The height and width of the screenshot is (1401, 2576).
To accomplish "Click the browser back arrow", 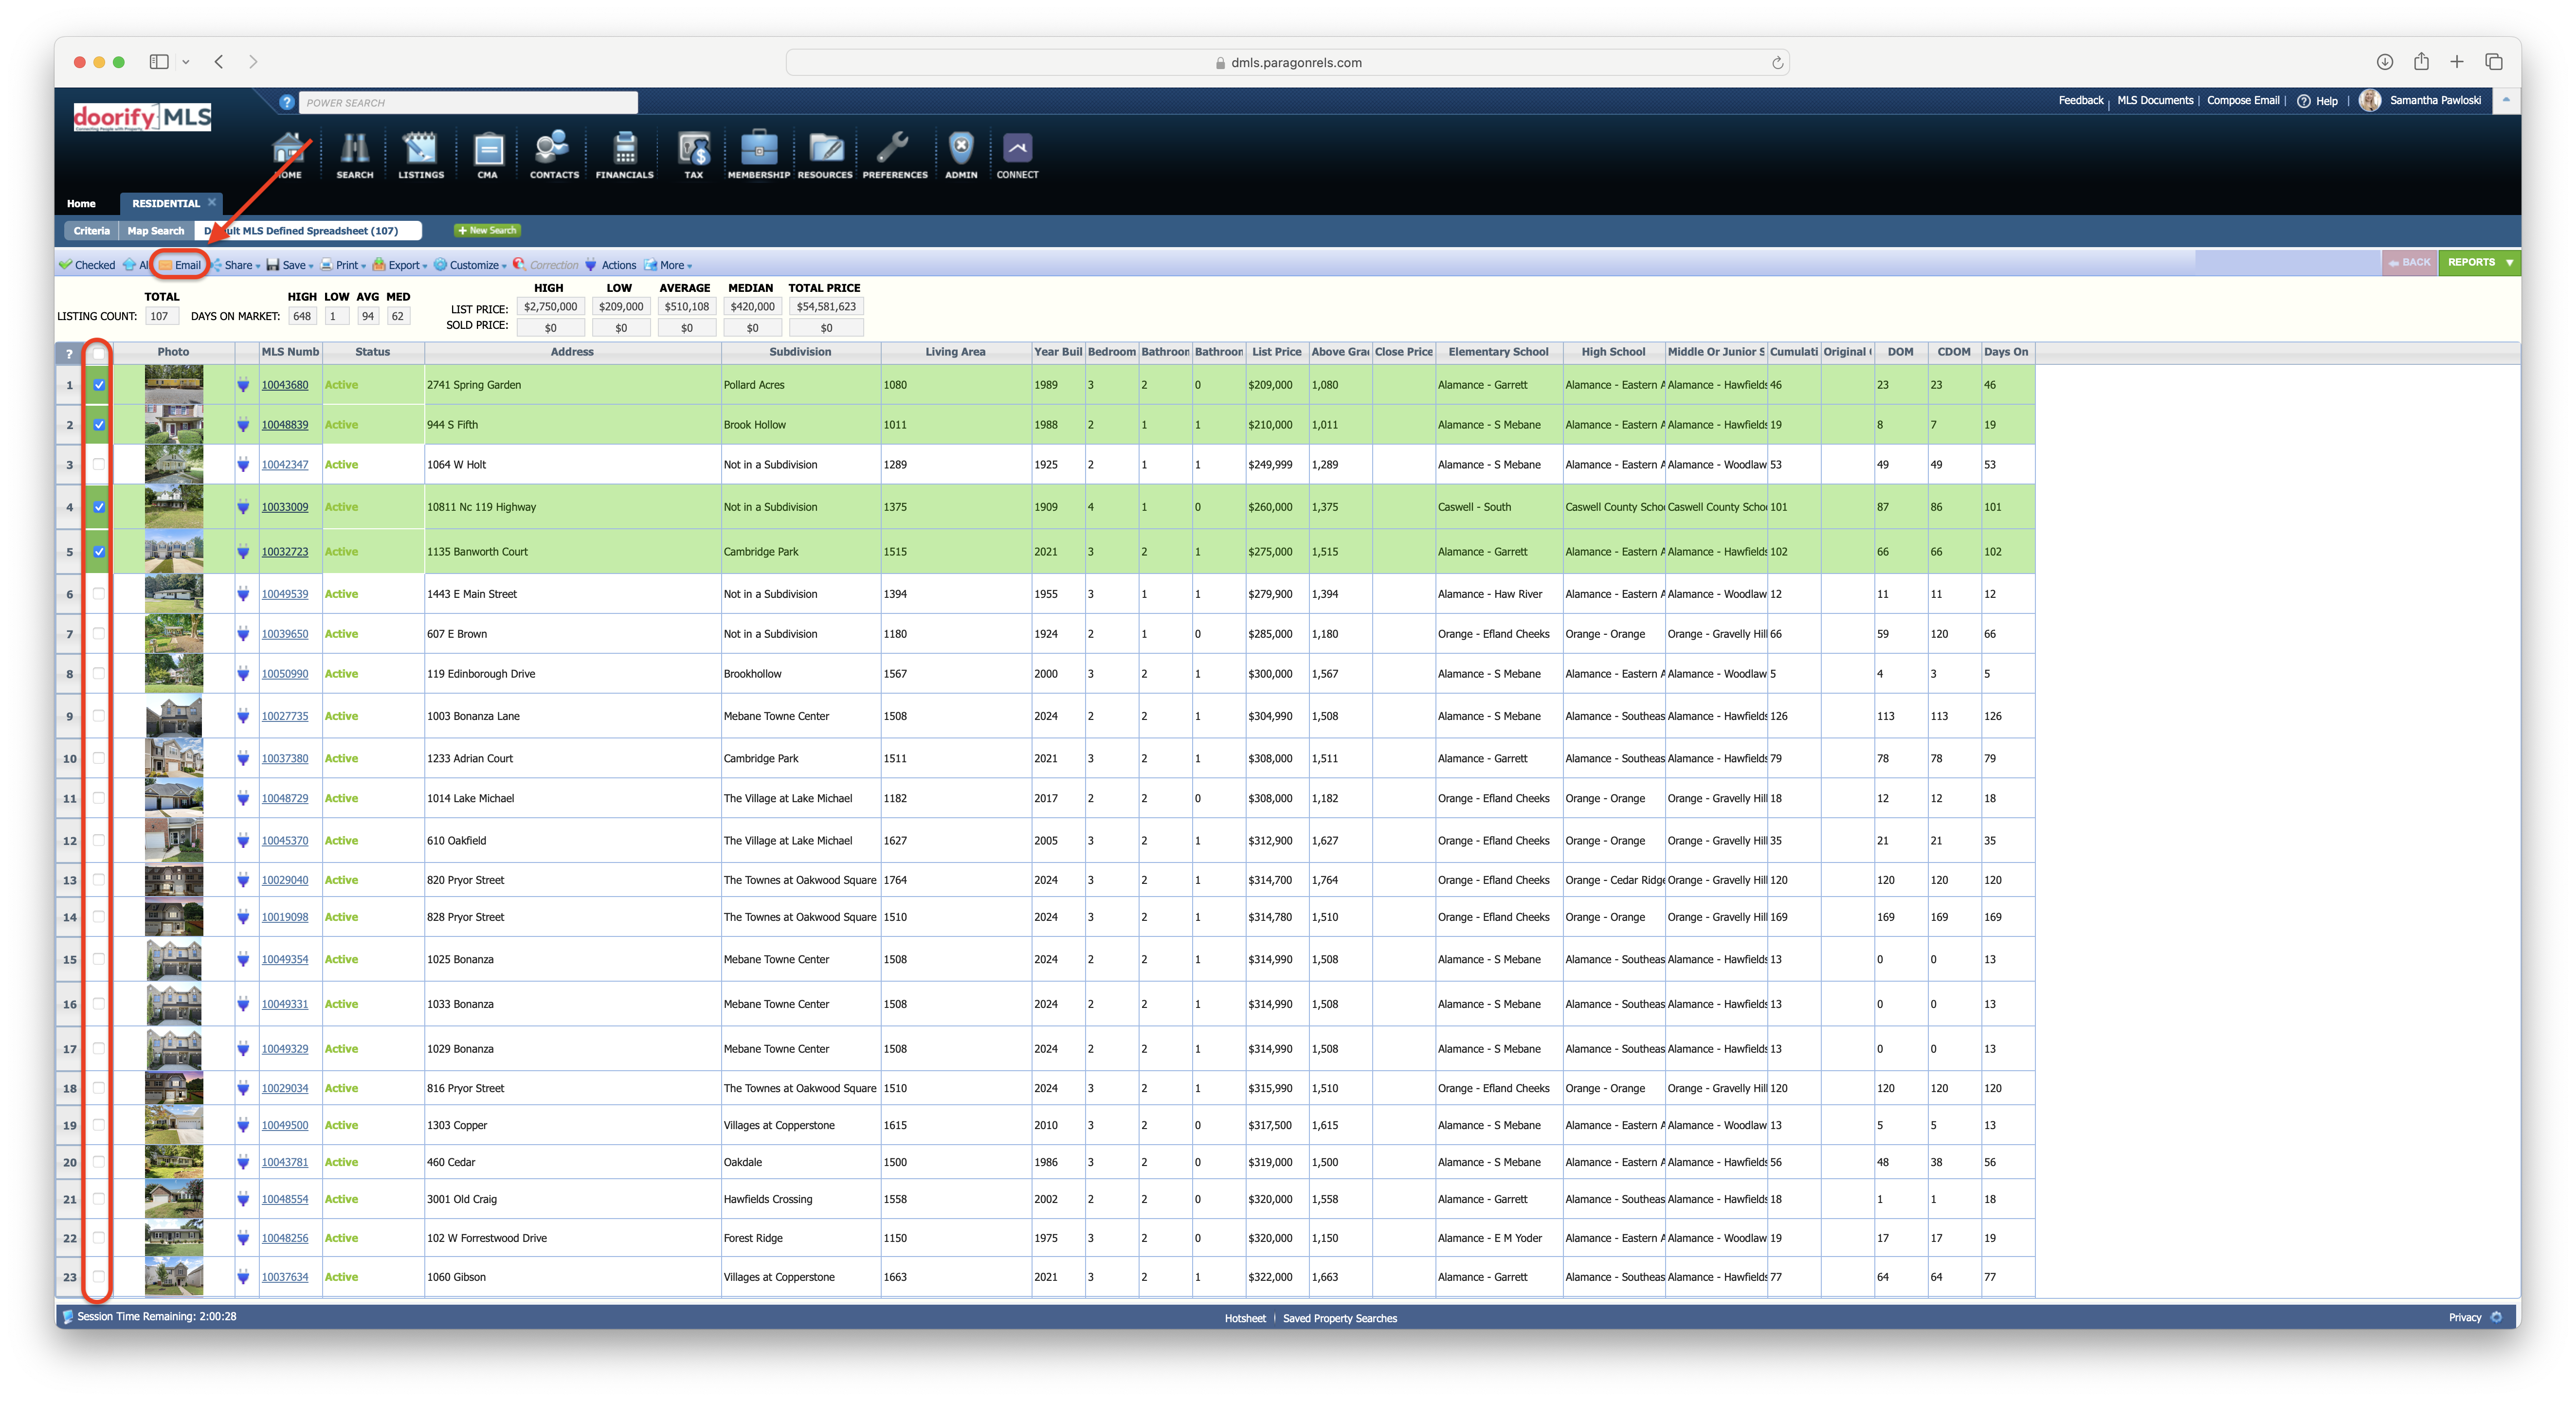I will (219, 62).
